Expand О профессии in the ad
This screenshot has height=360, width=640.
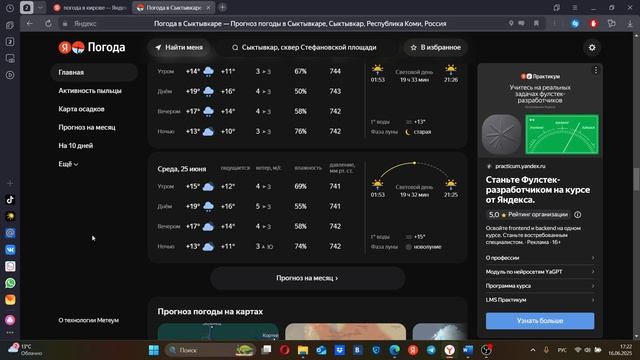pos(540,258)
